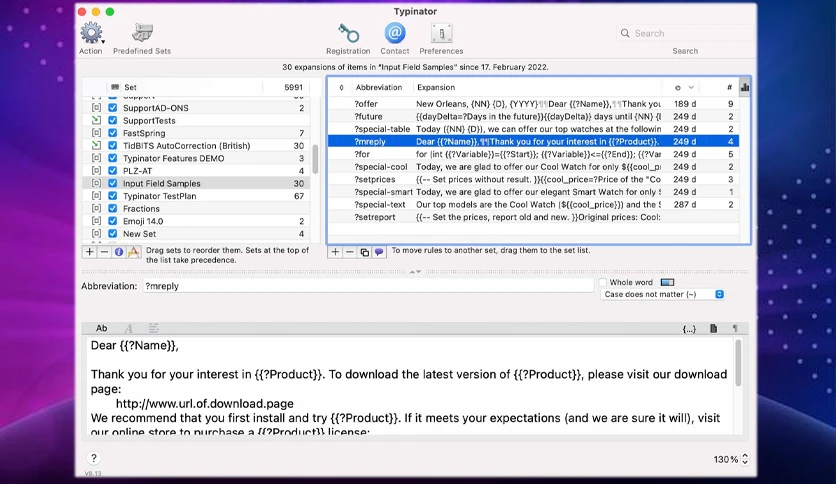
Task: Click the sort chevron in rule header
Action: (x=691, y=87)
